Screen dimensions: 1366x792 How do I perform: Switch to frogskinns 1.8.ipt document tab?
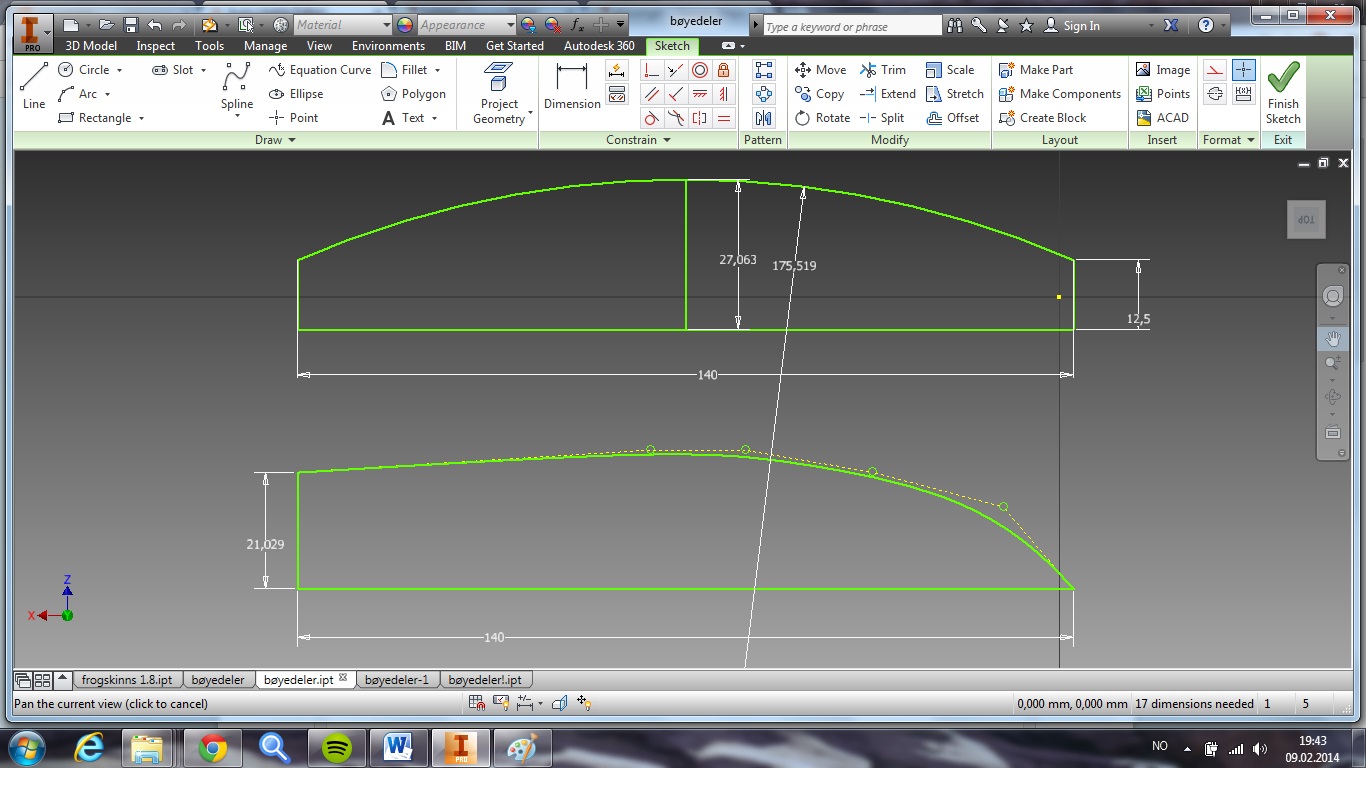click(127, 680)
